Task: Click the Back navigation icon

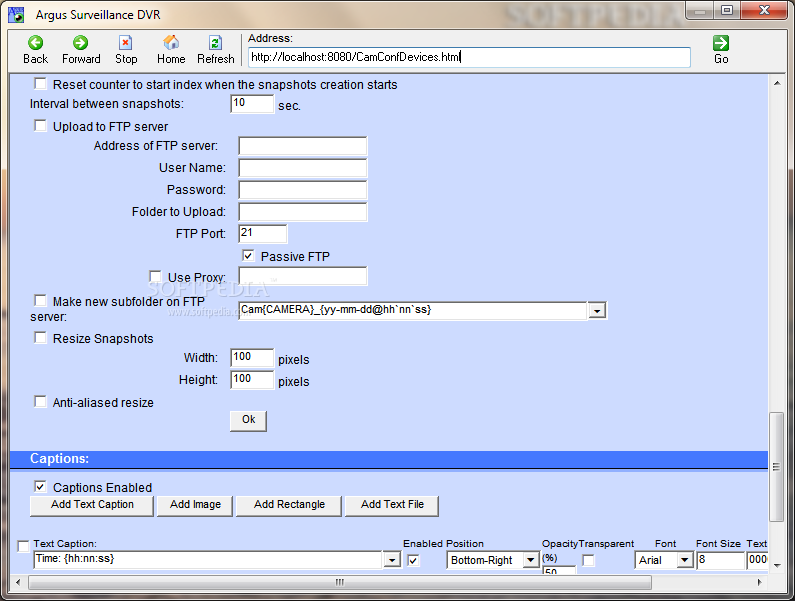Action: point(35,43)
